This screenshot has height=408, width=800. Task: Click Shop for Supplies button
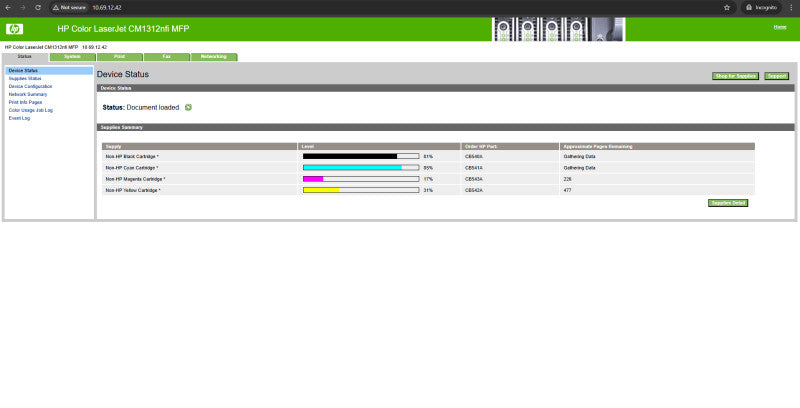(735, 76)
